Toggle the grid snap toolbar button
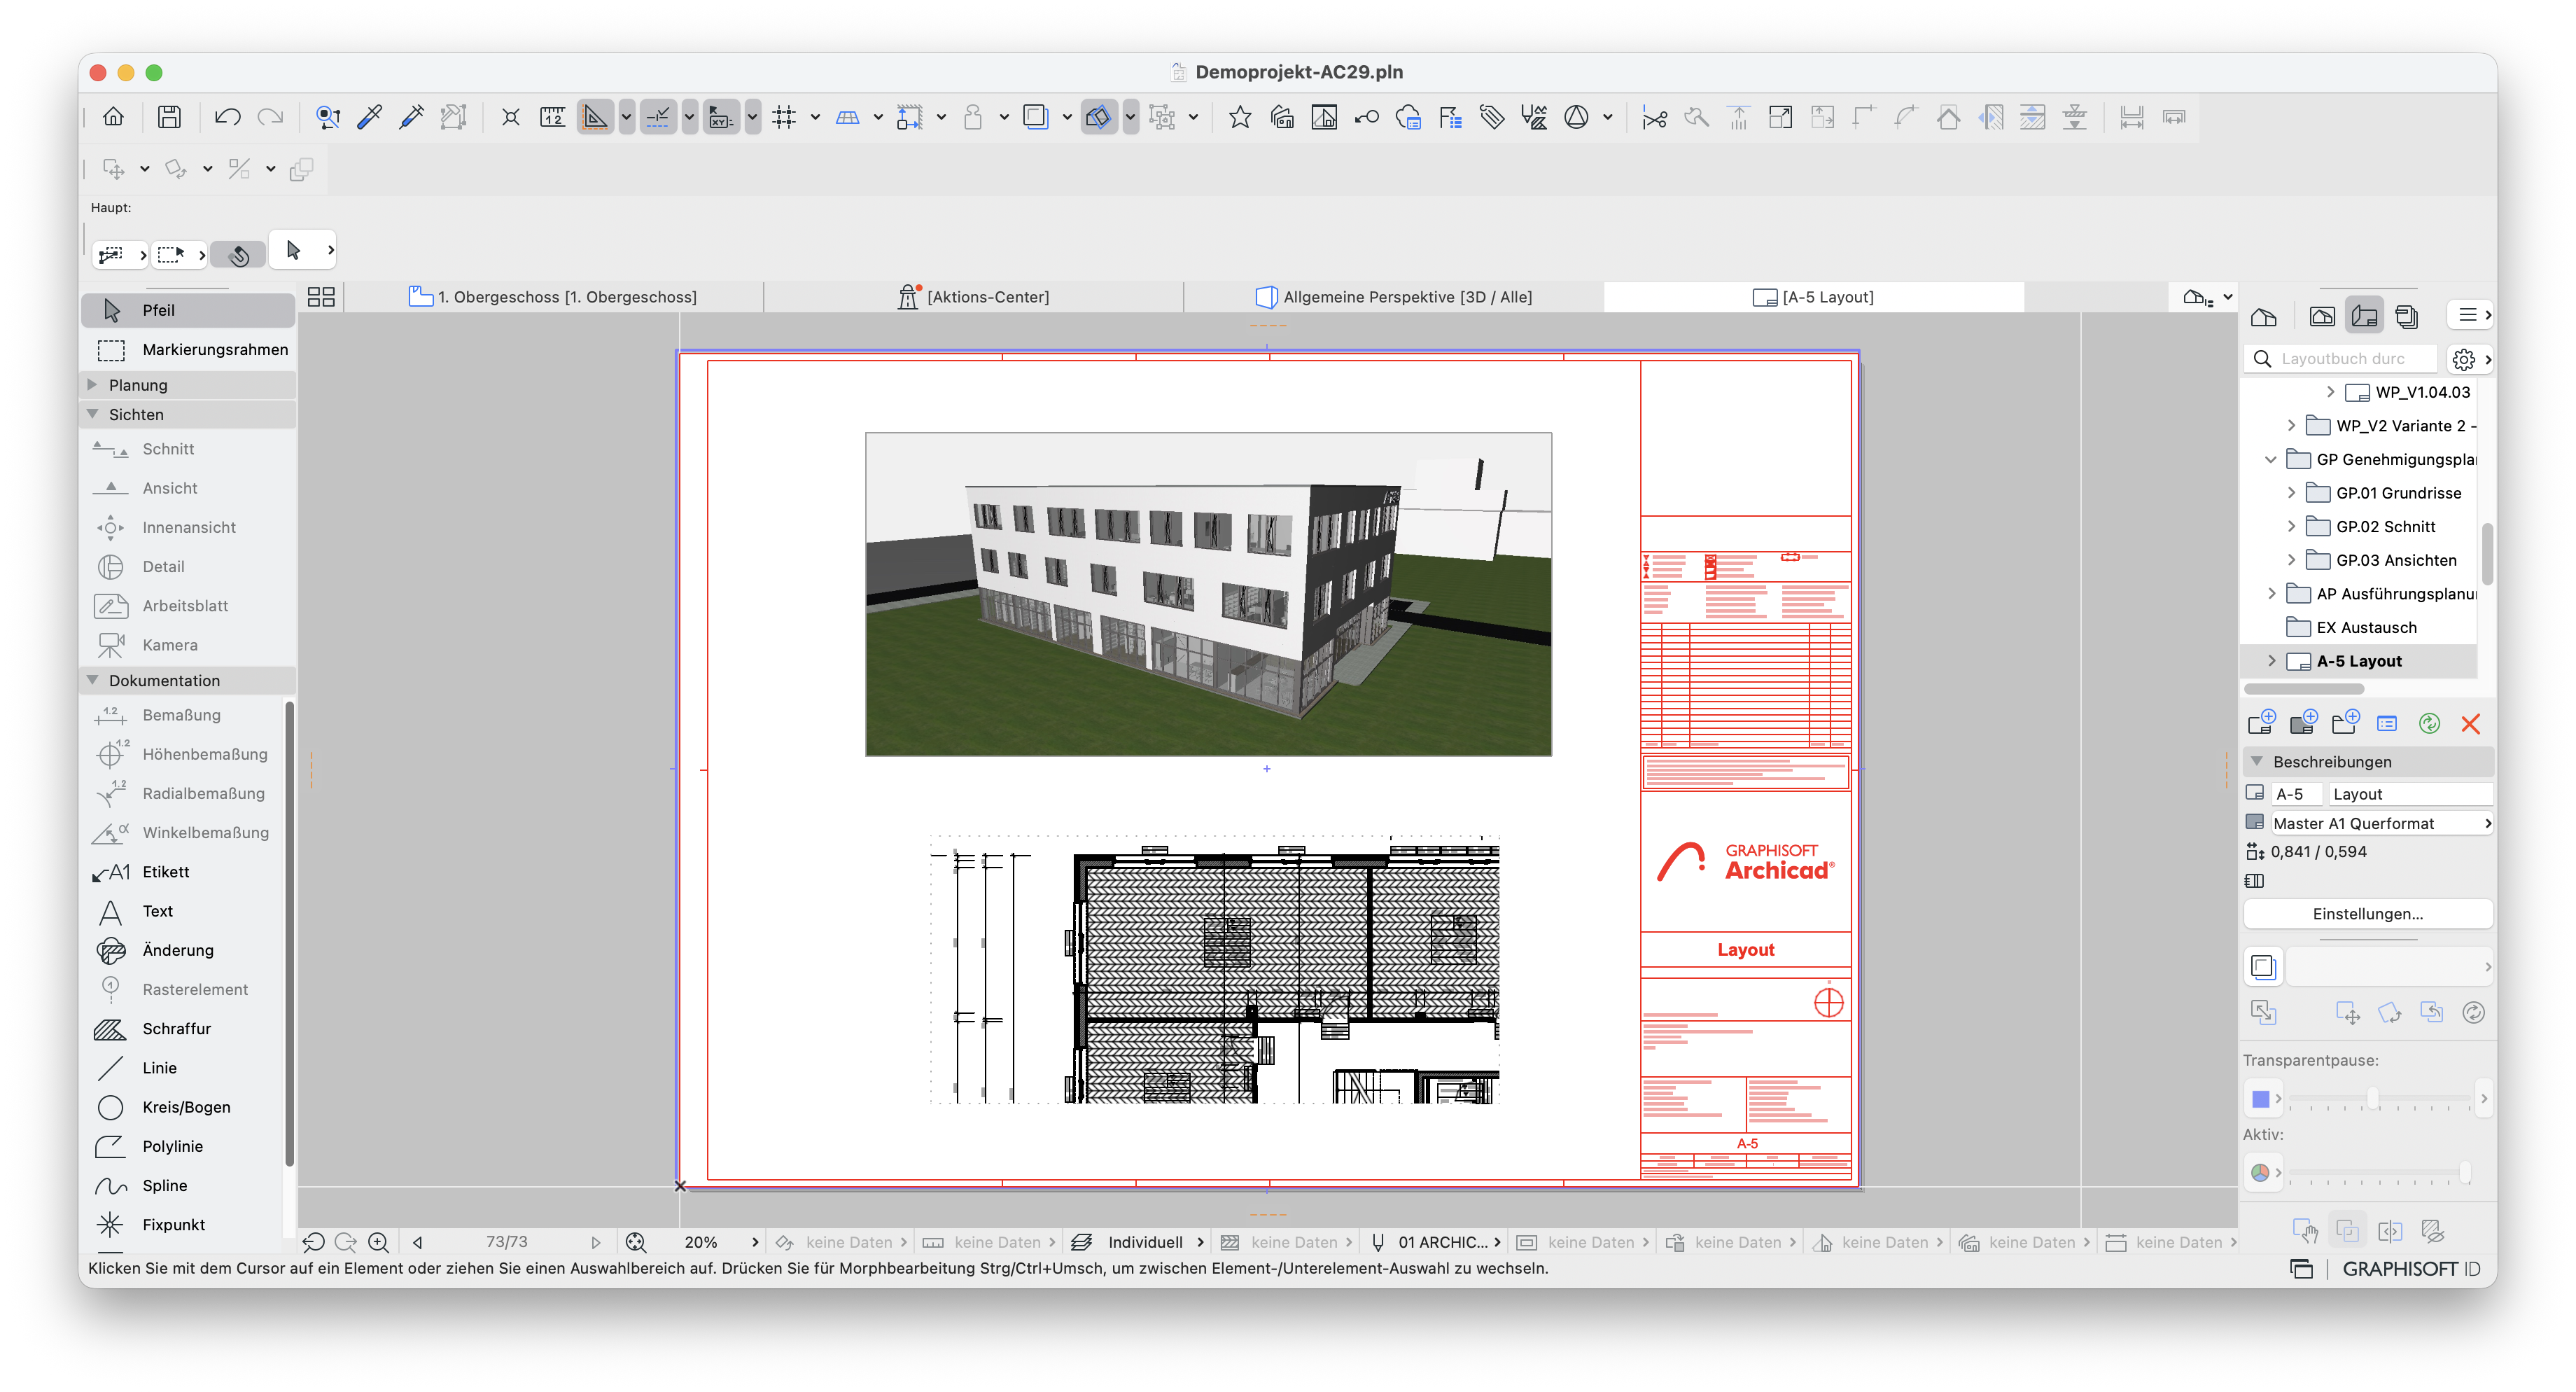The height and width of the screenshot is (1392, 2576). click(x=784, y=117)
